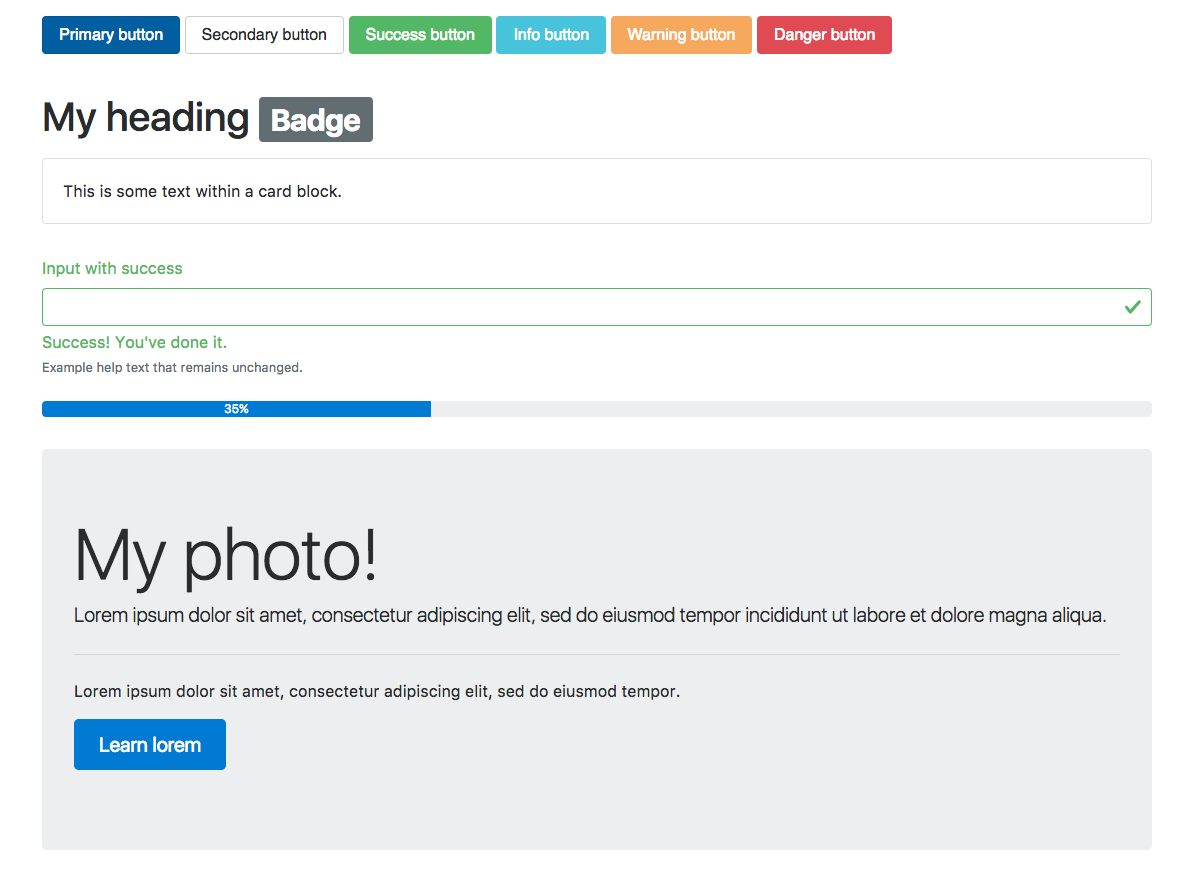Click the gray Badge label

(316, 120)
